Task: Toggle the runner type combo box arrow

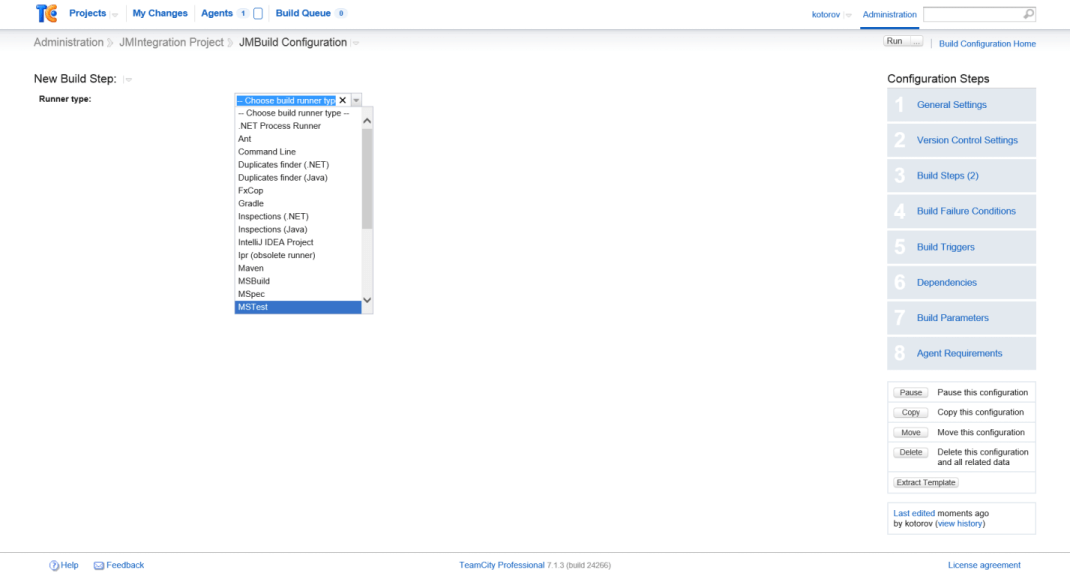Action: pos(356,100)
